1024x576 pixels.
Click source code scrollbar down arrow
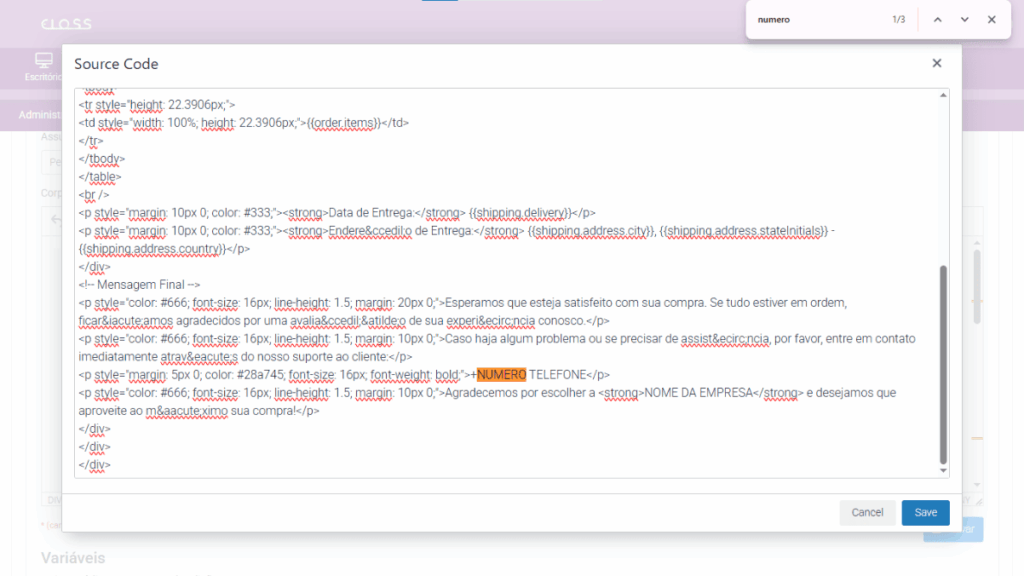[942, 470]
